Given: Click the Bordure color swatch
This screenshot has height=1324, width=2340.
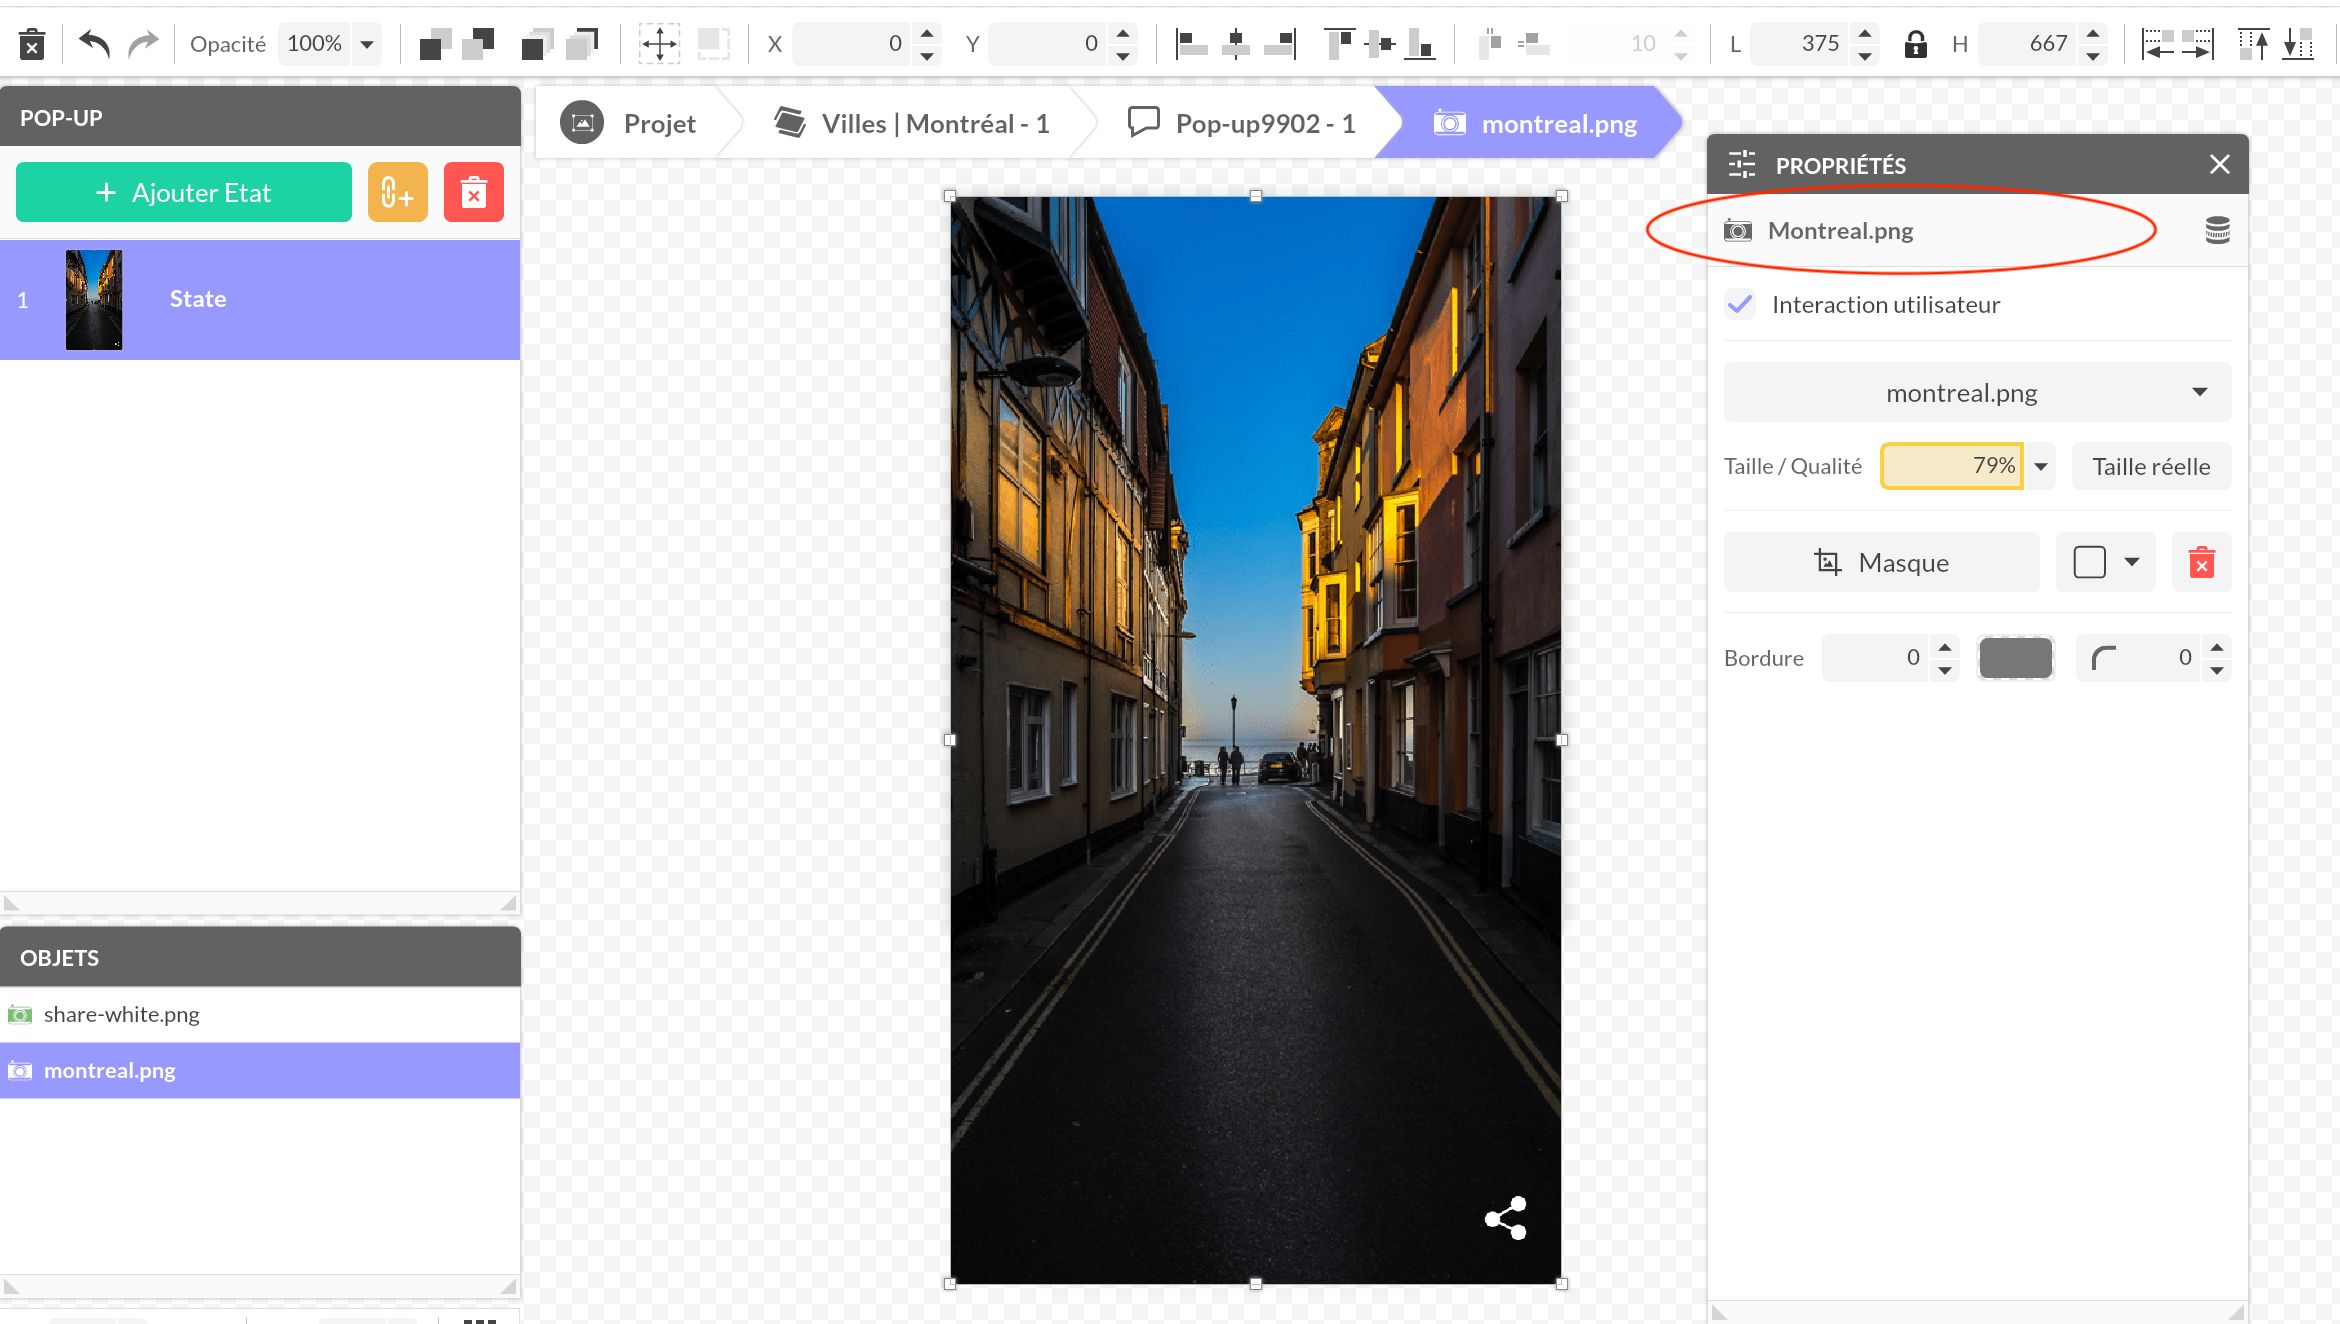Looking at the screenshot, I should [x=2015, y=657].
